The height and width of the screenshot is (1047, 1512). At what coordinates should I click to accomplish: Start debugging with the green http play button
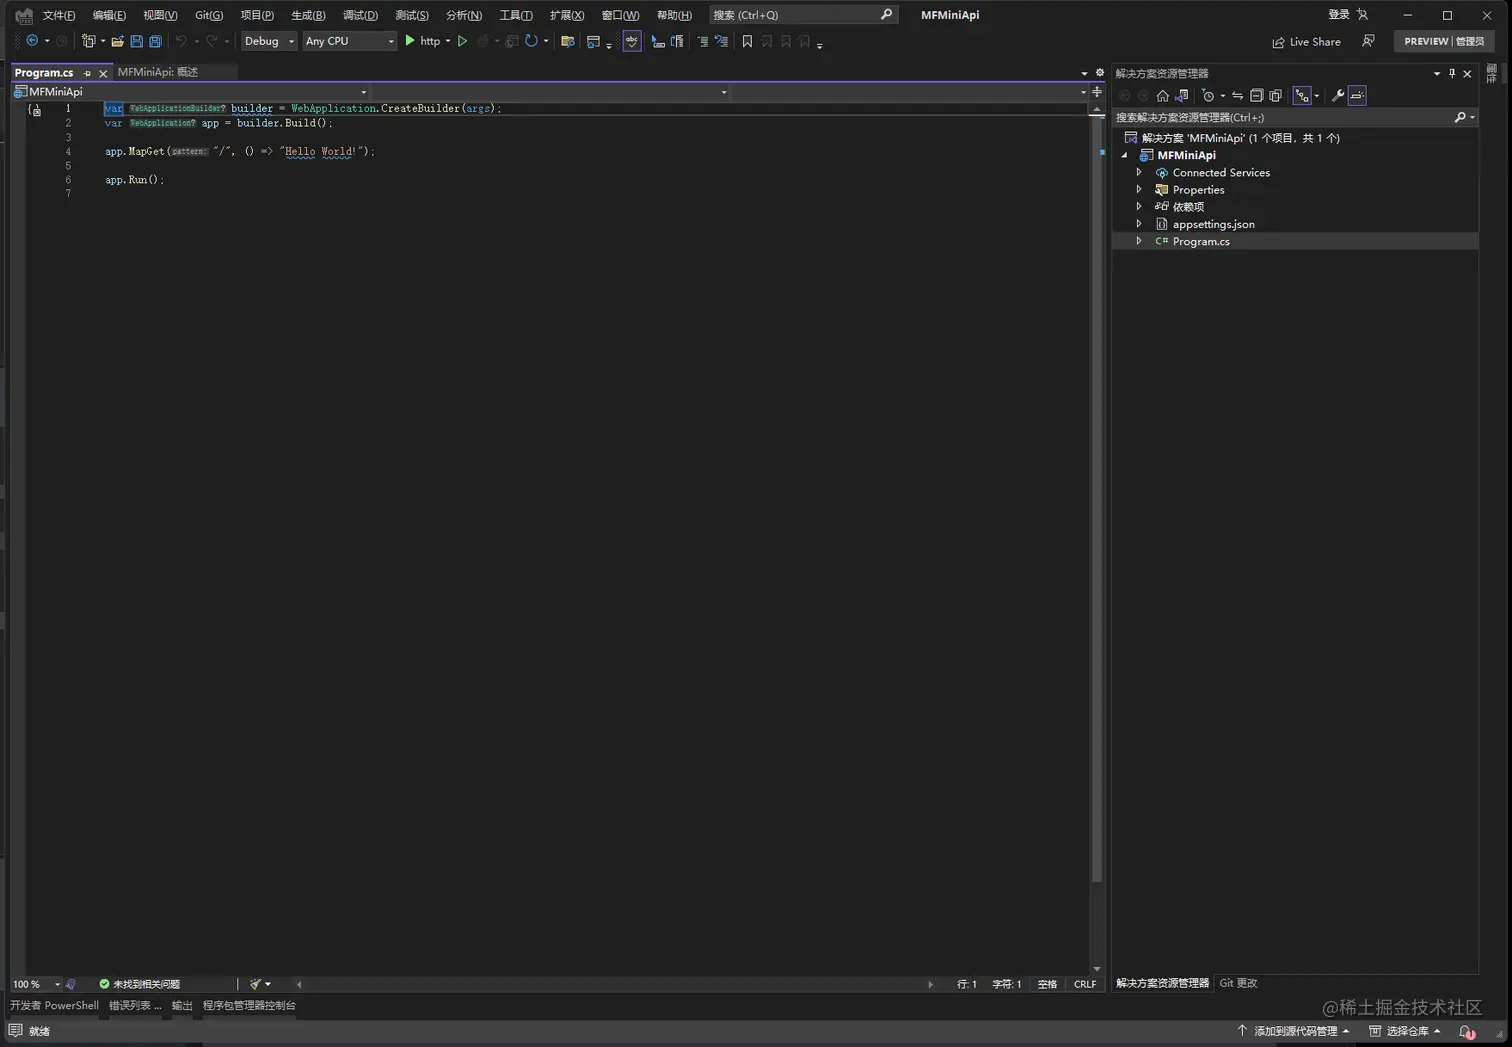pyautogui.click(x=410, y=41)
